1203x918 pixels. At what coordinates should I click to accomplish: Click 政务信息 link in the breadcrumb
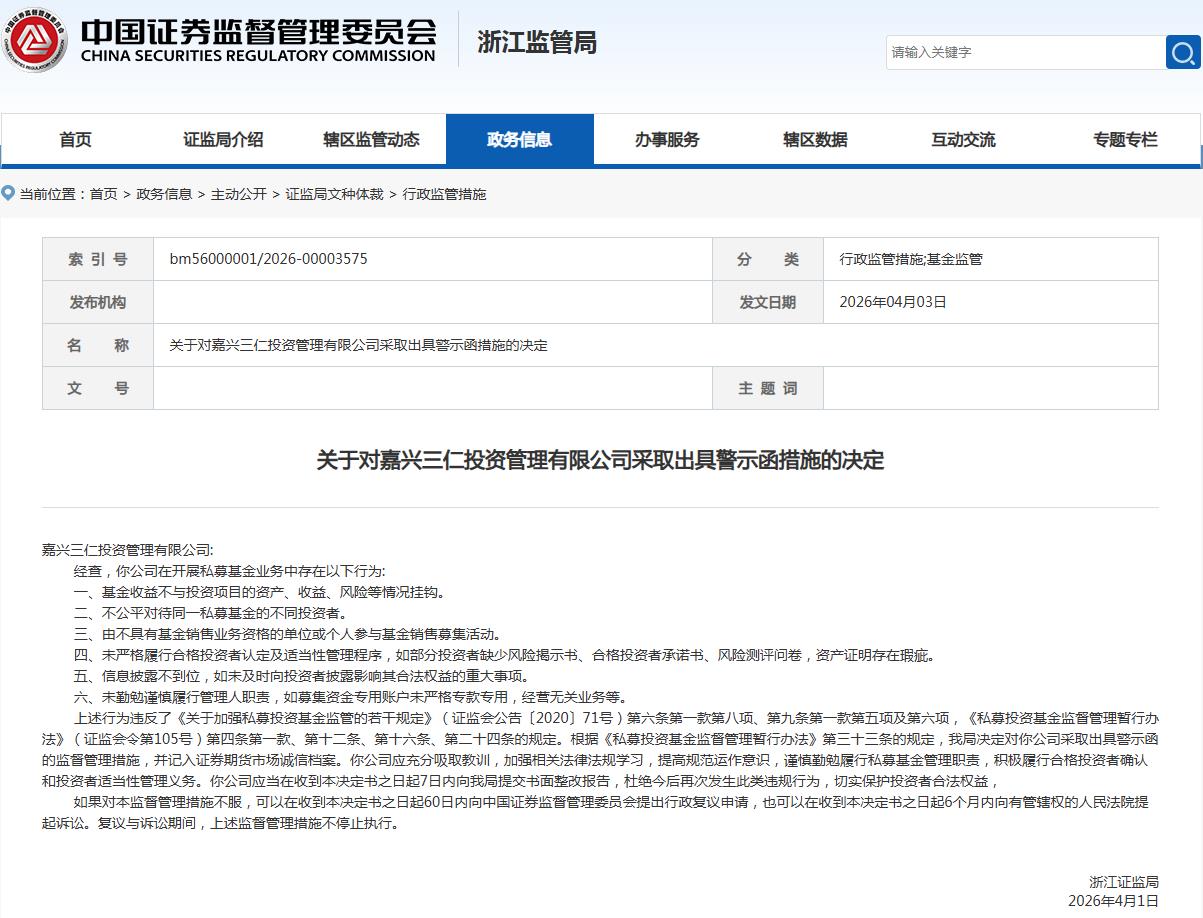point(164,194)
